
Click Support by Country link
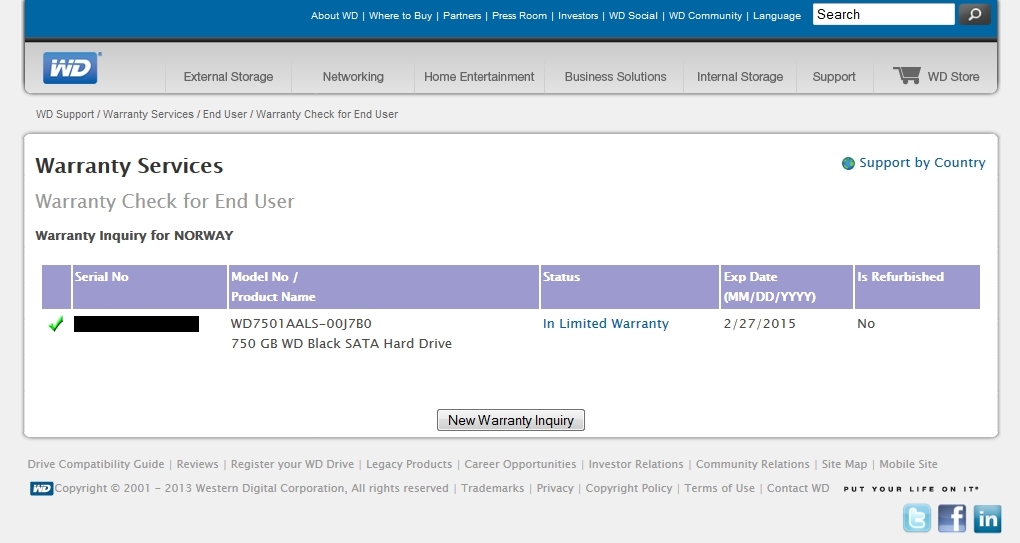tap(922, 163)
